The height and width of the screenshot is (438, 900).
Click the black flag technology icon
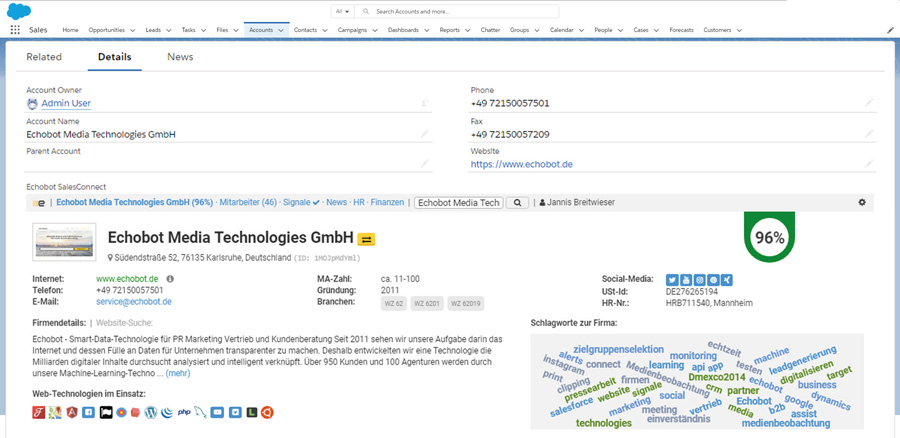point(105,412)
